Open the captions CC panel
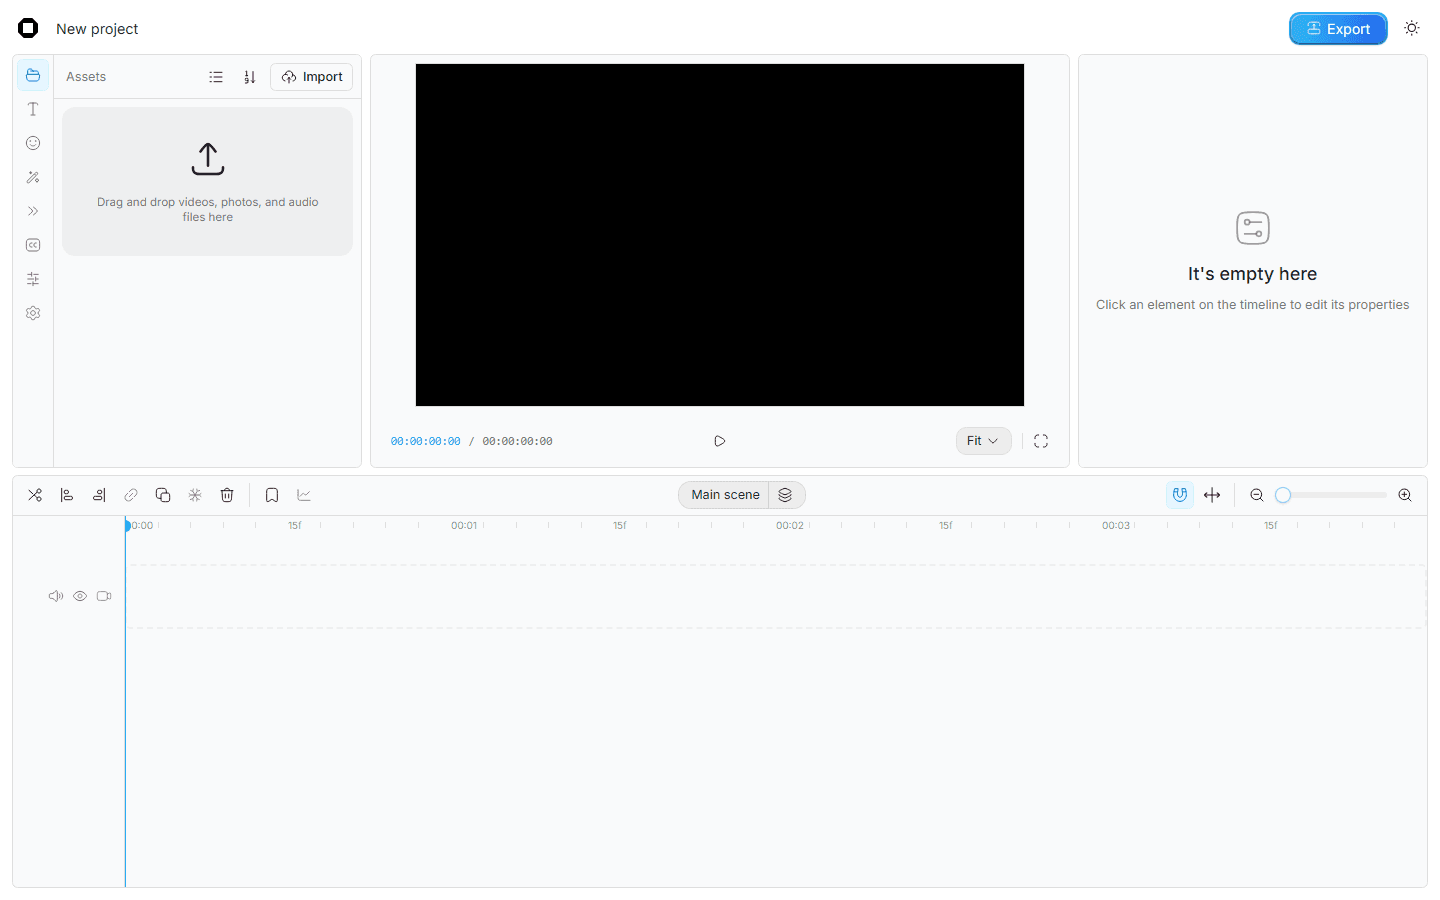The image size is (1440, 900). point(33,245)
